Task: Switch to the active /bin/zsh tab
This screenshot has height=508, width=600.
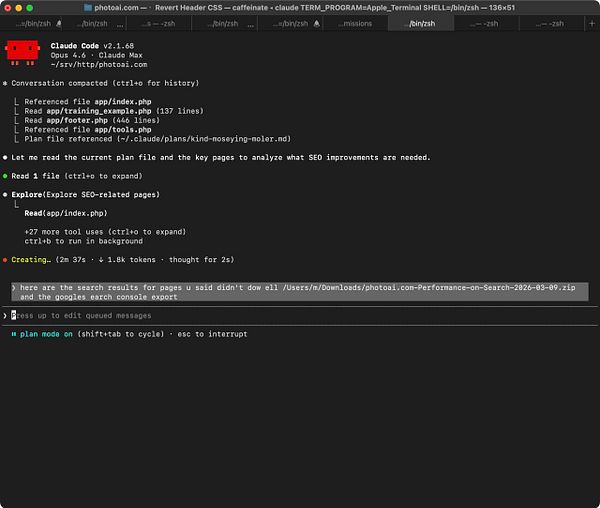Action: [x=421, y=24]
